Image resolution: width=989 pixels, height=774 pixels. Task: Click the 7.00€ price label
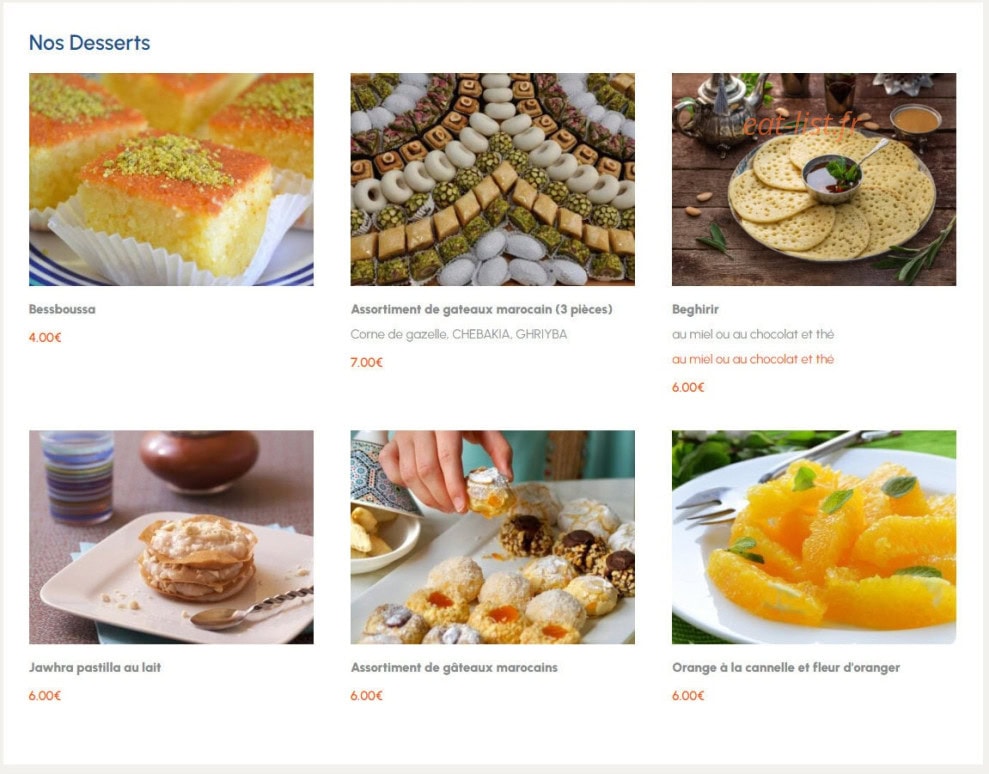(x=366, y=362)
